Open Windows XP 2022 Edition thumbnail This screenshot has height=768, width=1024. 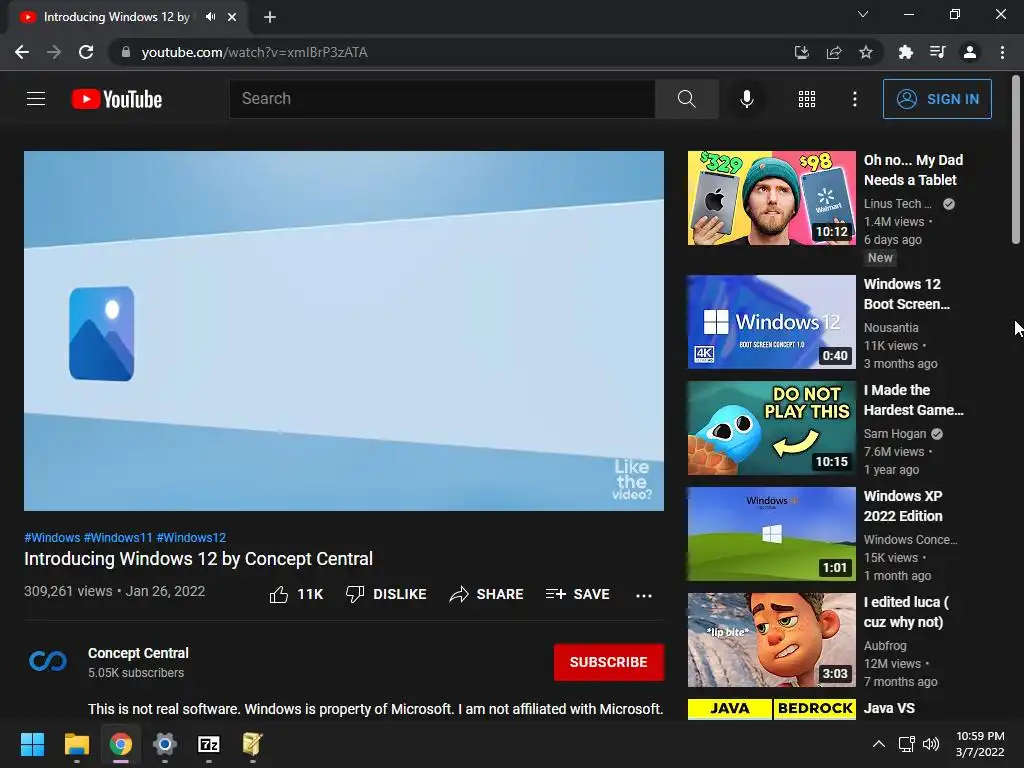(772, 534)
